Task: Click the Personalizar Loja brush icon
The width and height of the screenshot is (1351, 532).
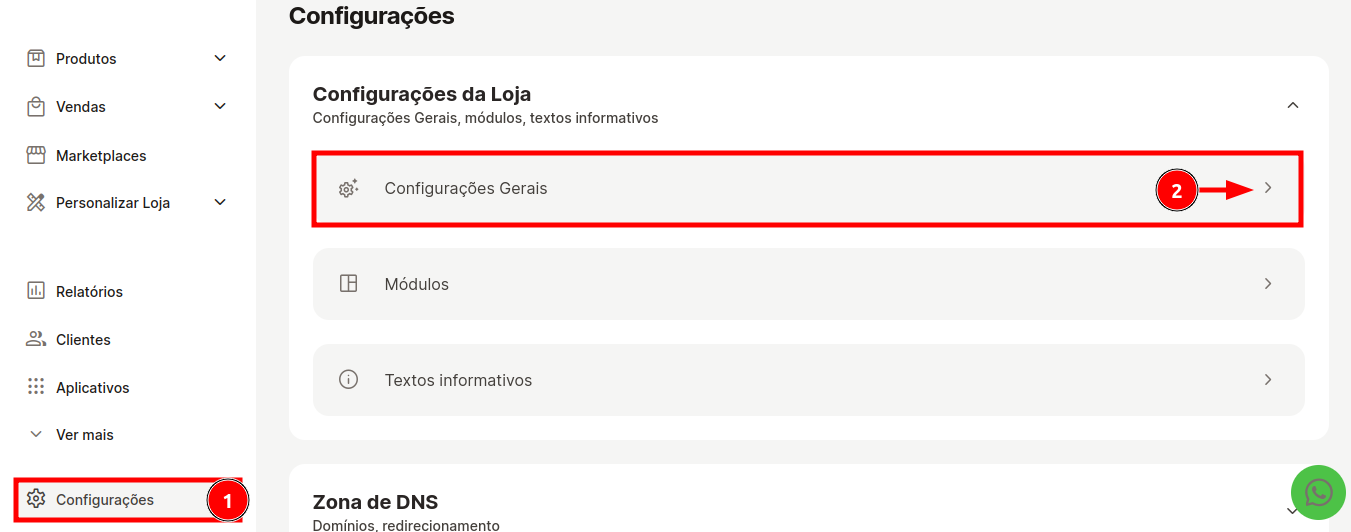Action: coord(36,203)
